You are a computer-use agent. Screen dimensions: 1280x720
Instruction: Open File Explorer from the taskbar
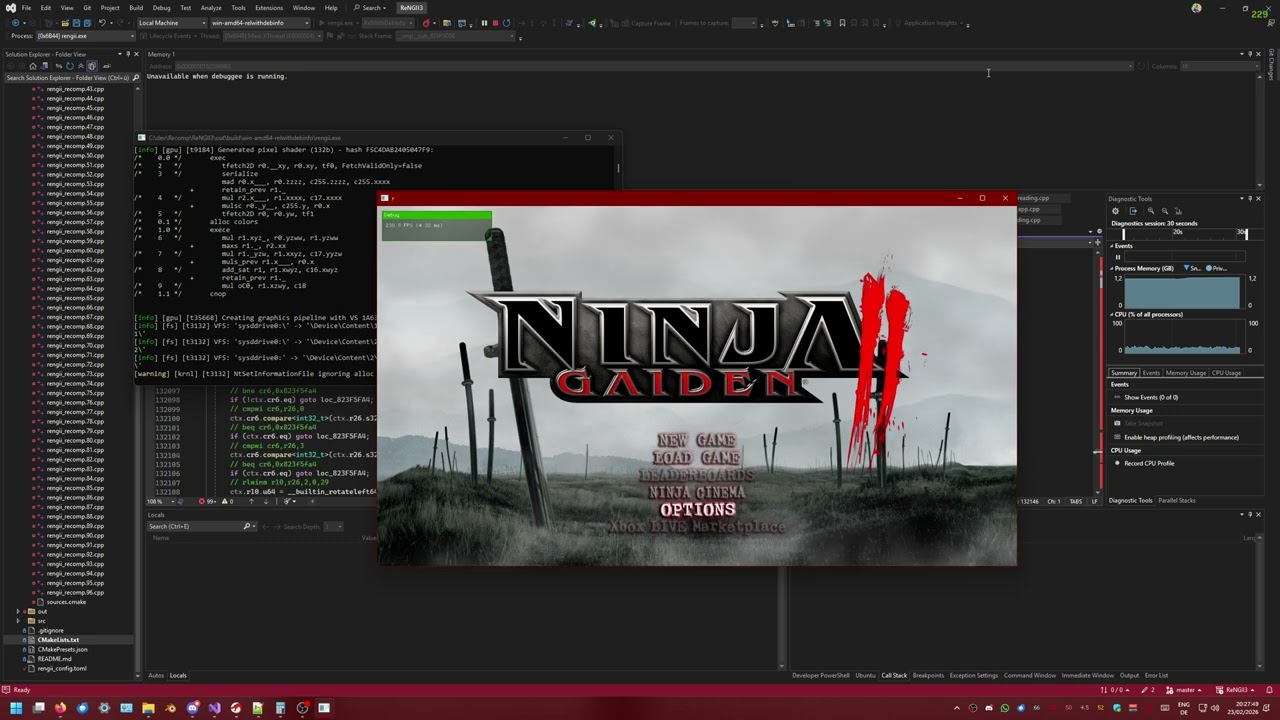coord(148,708)
